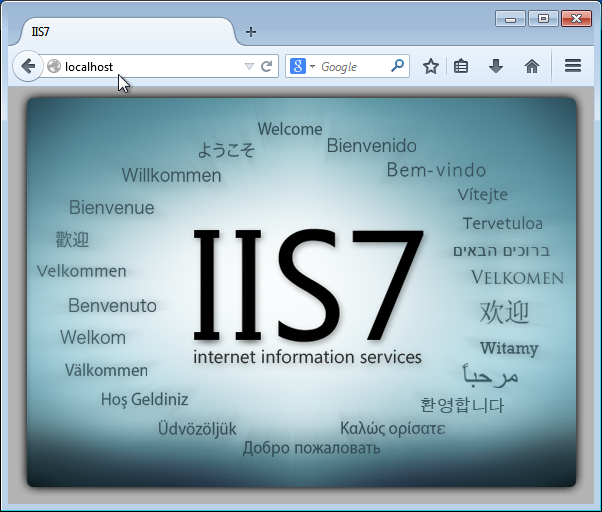Click the Chinese "欢迎" text
This screenshot has height=512, width=602.
pyautogui.click(x=504, y=312)
